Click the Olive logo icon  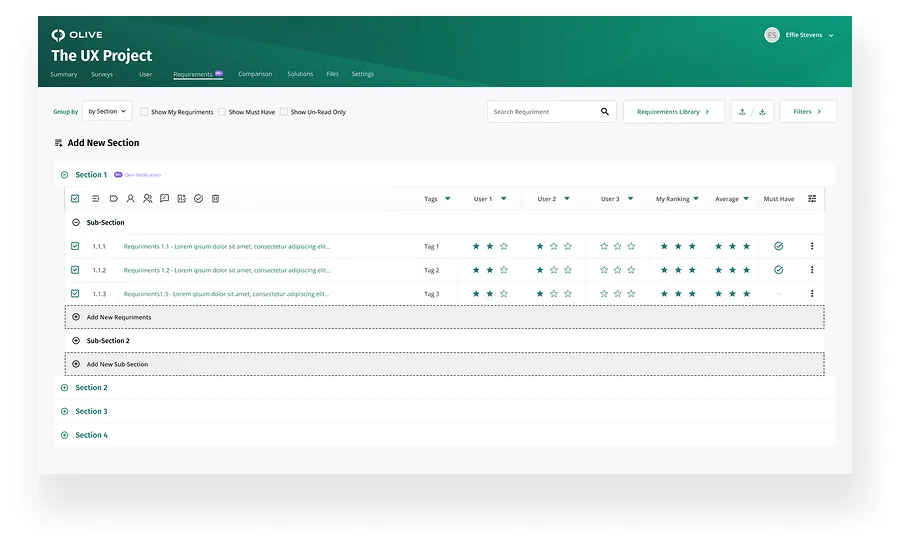coord(58,35)
